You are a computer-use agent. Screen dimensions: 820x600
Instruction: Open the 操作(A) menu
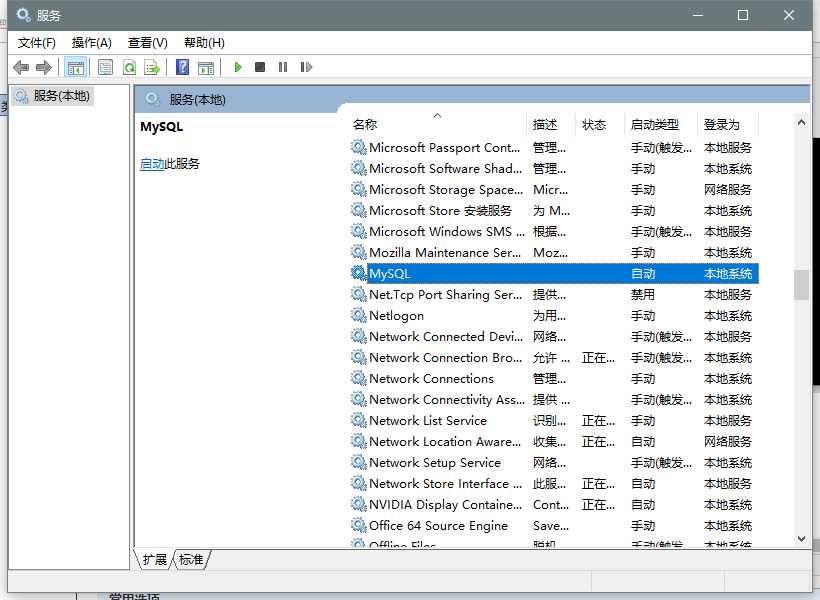click(92, 43)
